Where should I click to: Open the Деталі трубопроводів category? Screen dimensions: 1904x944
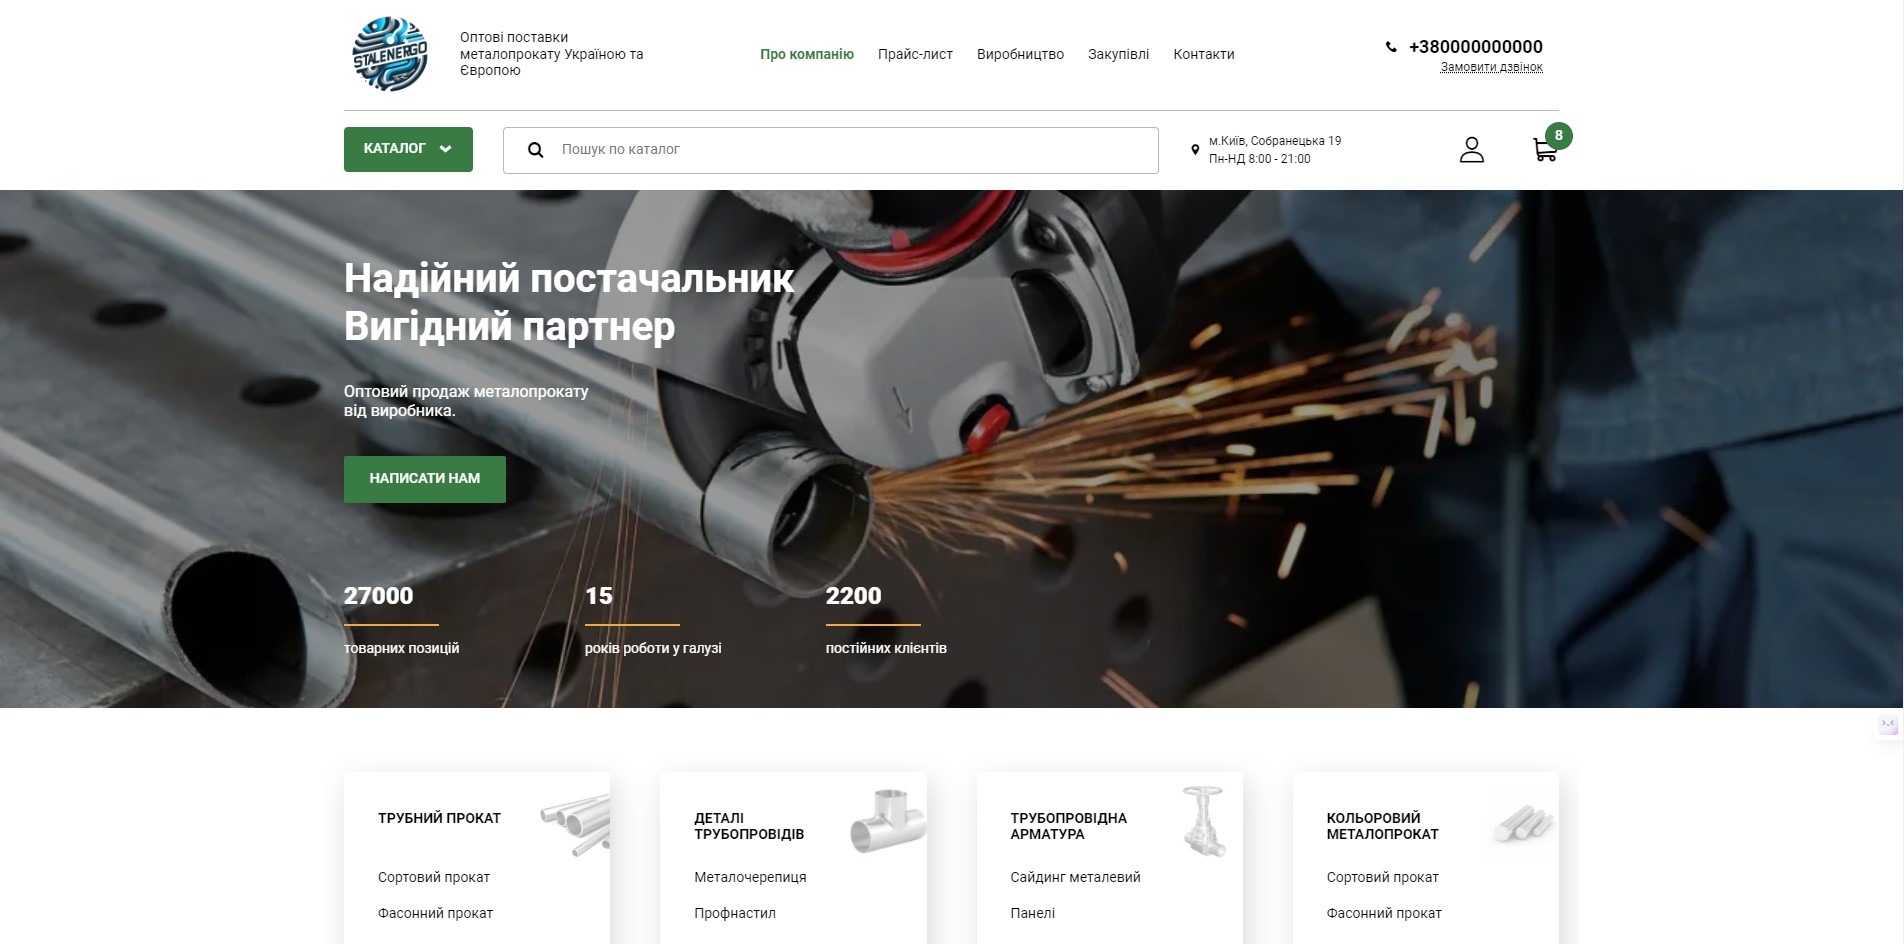coord(749,826)
